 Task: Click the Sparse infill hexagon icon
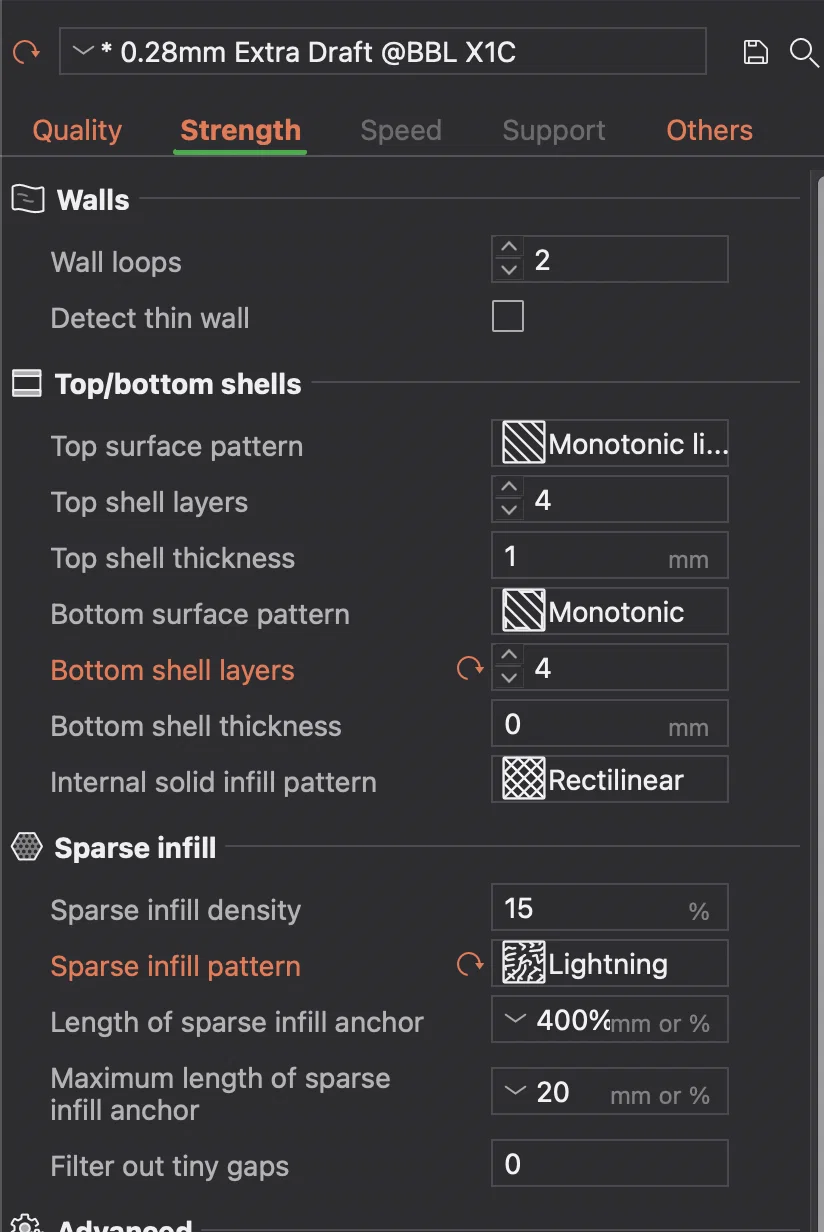point(27,848)
